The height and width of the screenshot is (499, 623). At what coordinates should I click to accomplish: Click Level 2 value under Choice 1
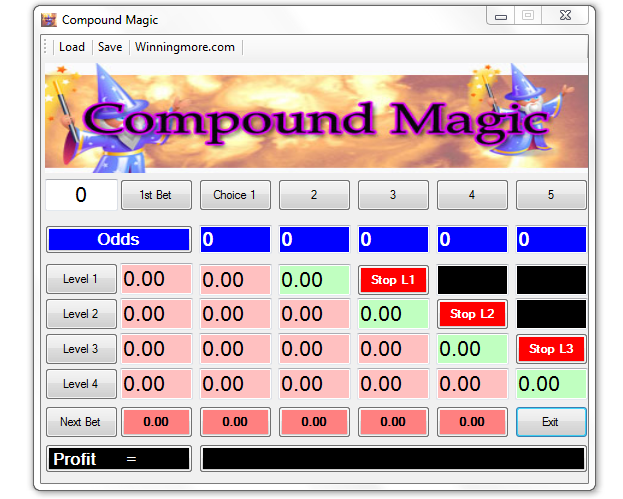pos(235,314)
